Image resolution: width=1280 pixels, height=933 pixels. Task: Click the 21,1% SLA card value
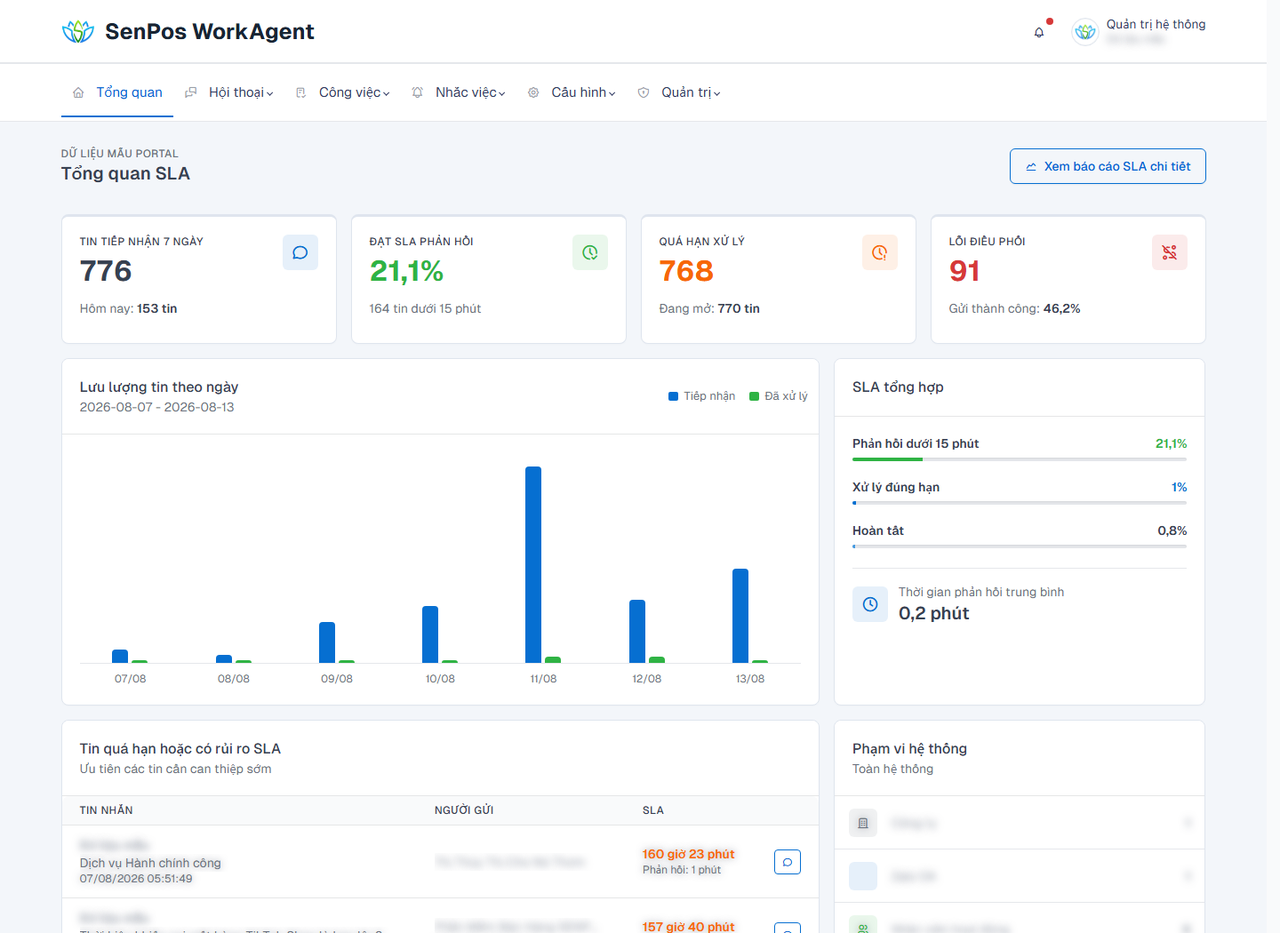tap(407, 271)
